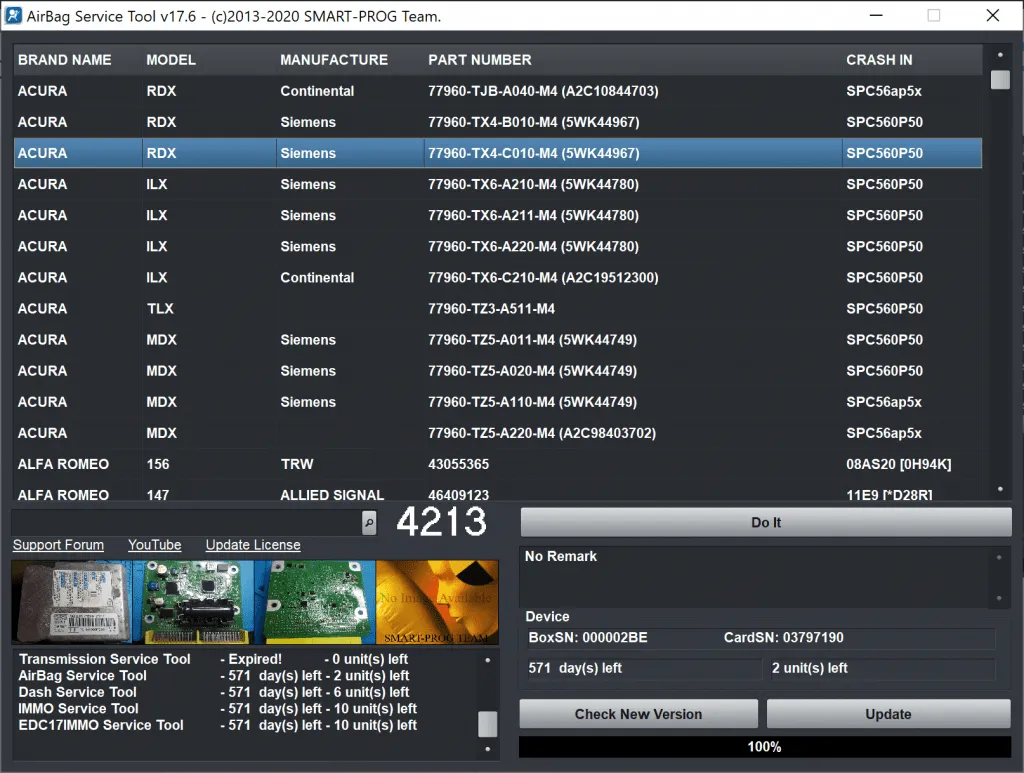
Task: Open the YouTube link
Action: click(x=154, y=545)
